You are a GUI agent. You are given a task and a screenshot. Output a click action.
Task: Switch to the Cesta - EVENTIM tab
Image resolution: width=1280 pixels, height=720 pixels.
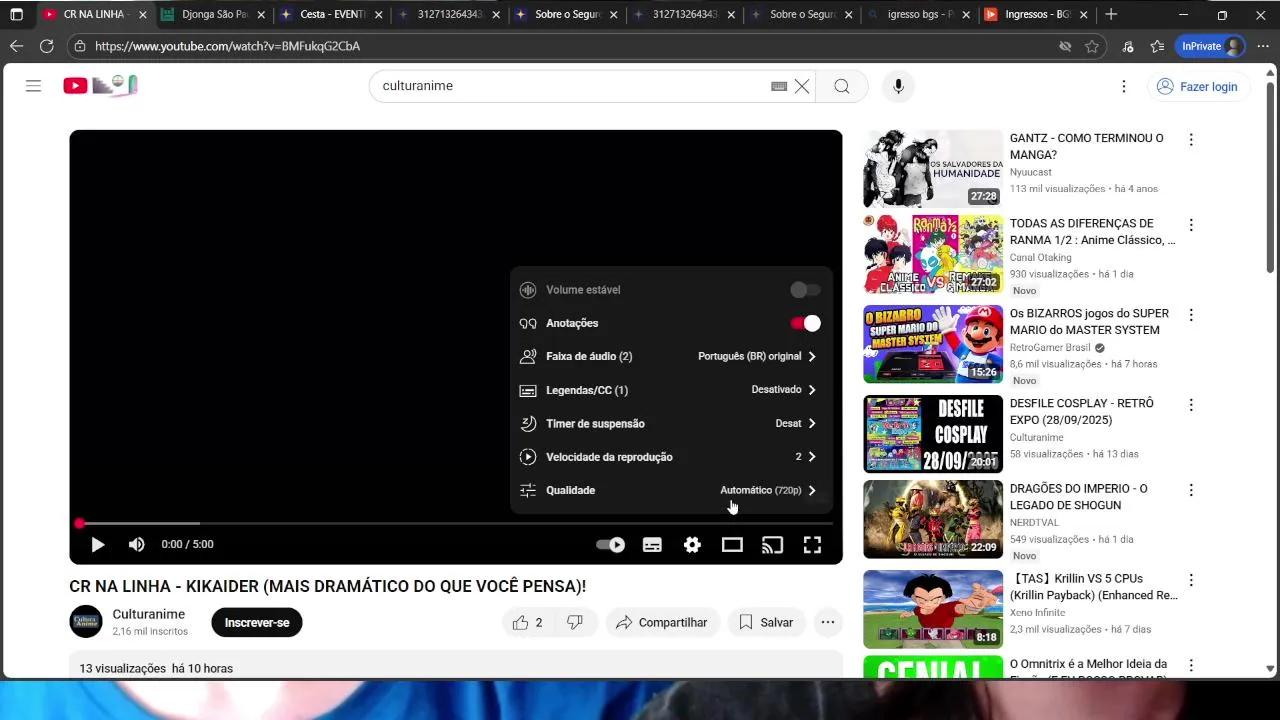[x=331, y=15]
